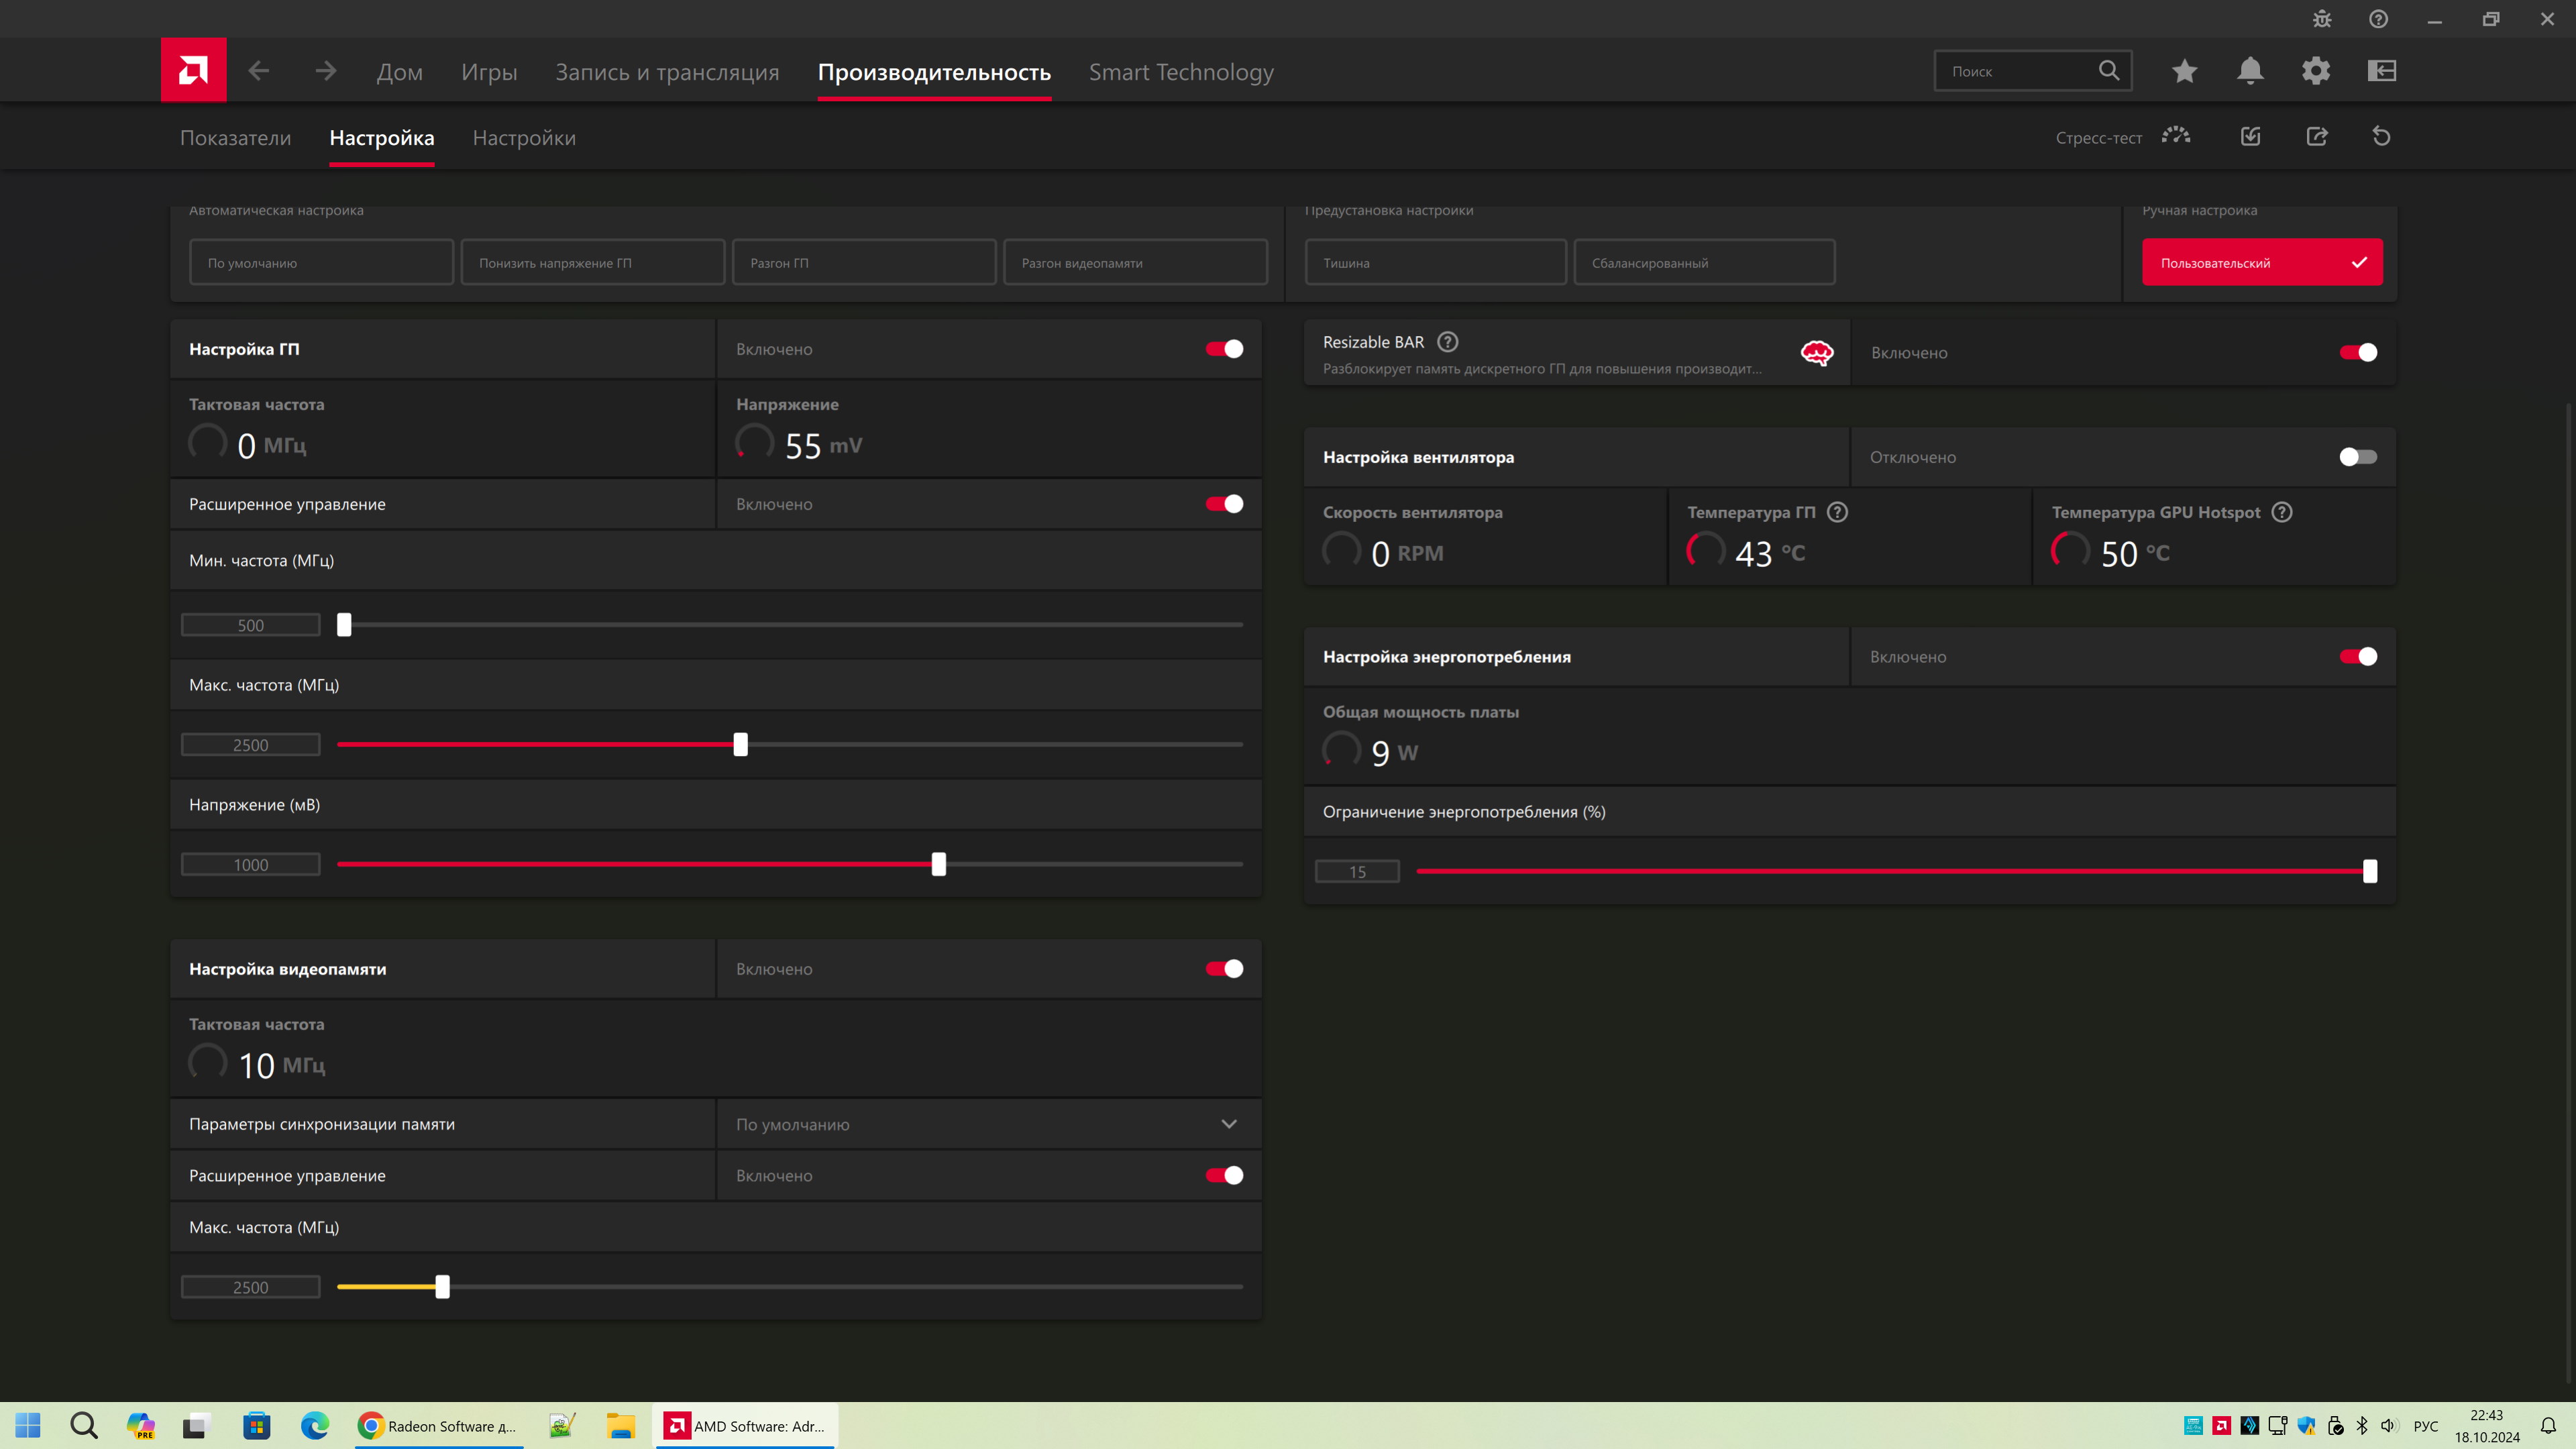Click the bug report icon
Screen dimensions: 2576x1449
pyautogui.click(x=2322, y=19)
